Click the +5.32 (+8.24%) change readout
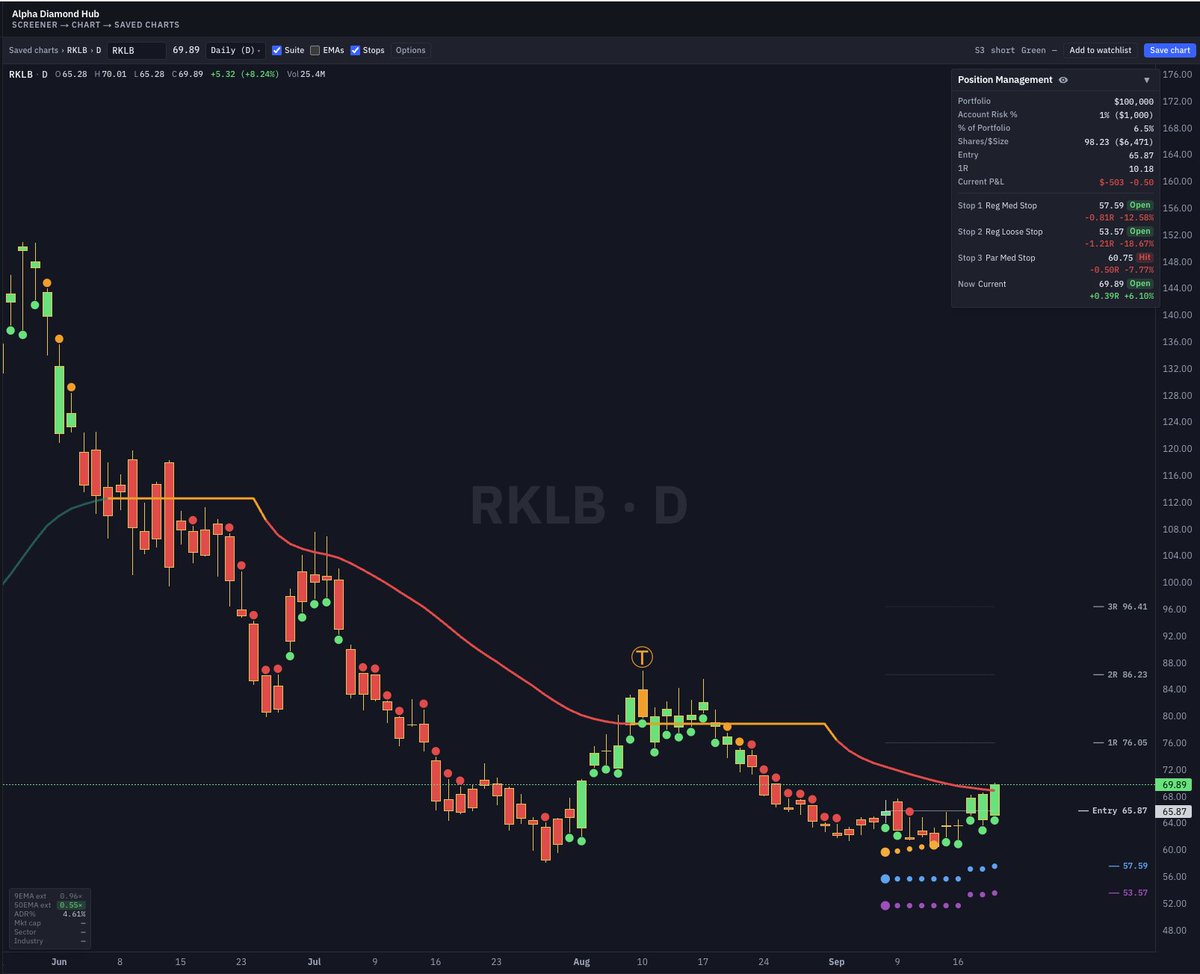Viewport: 1200px width, 974px height. (244, 74)
